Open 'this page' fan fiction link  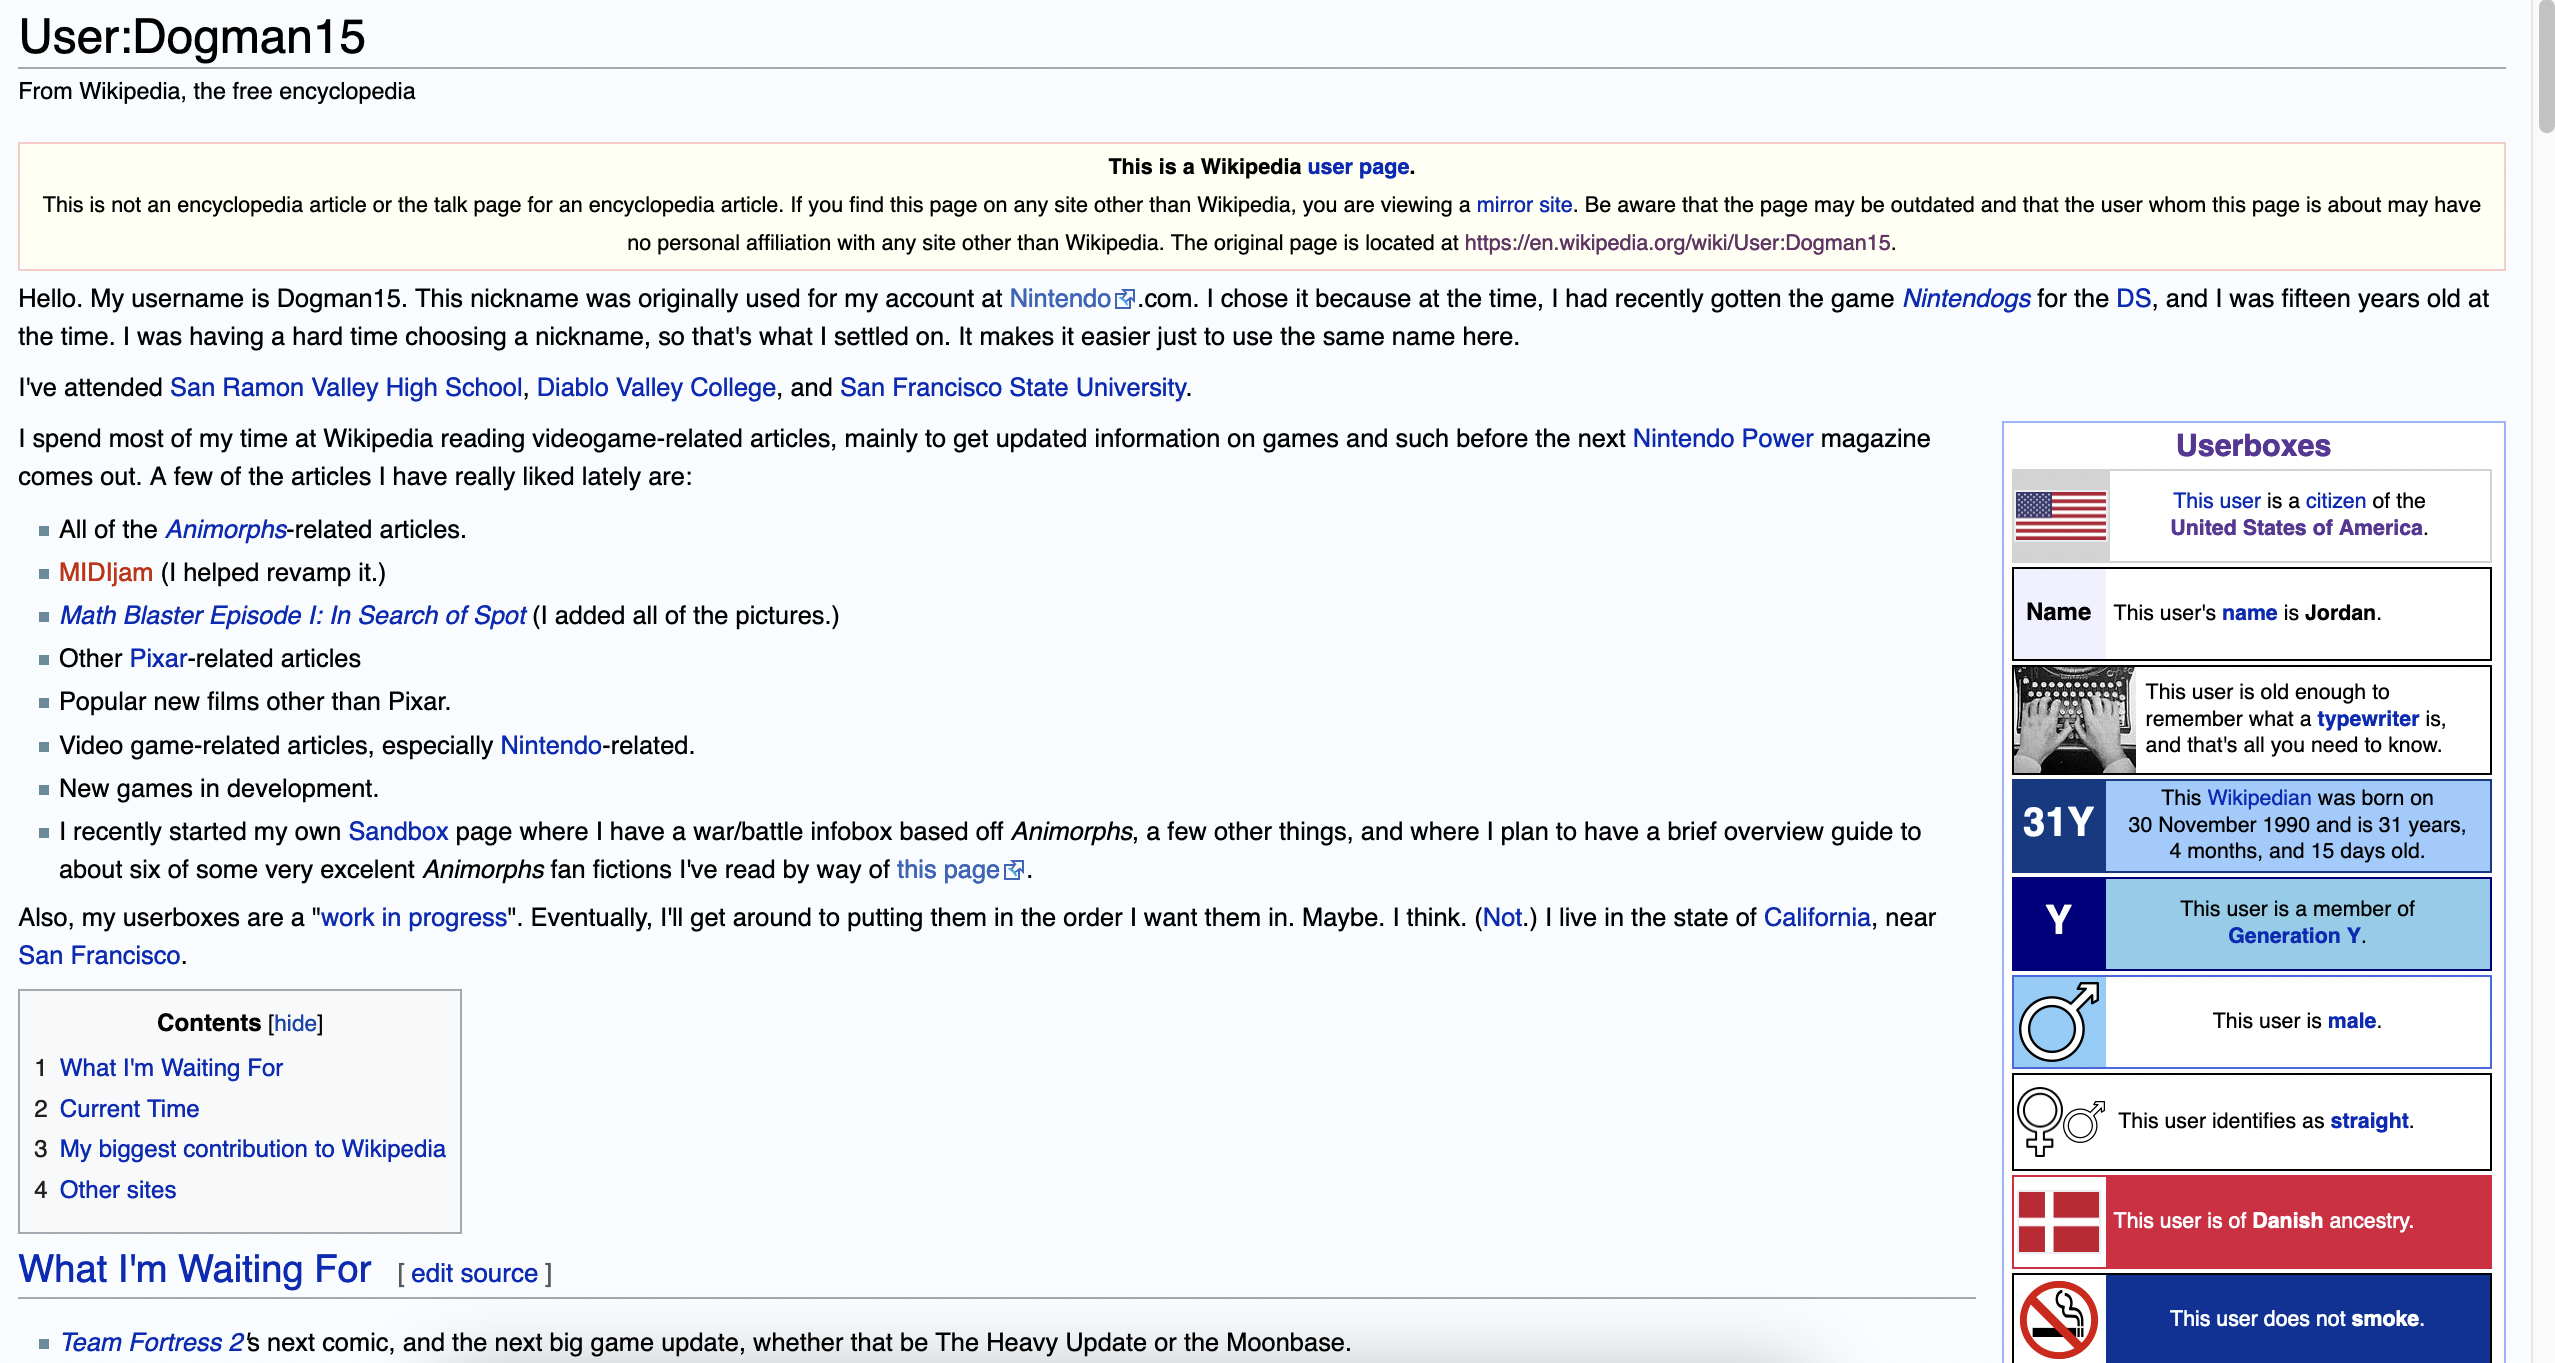[948, 870]
